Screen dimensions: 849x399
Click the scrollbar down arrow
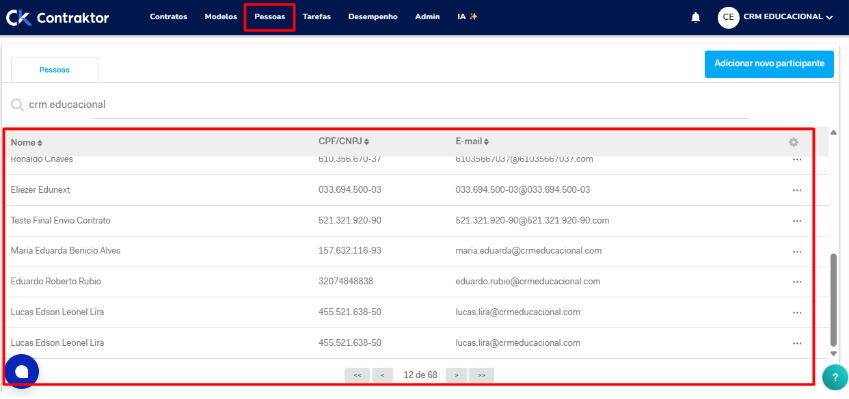coord(834,354)
